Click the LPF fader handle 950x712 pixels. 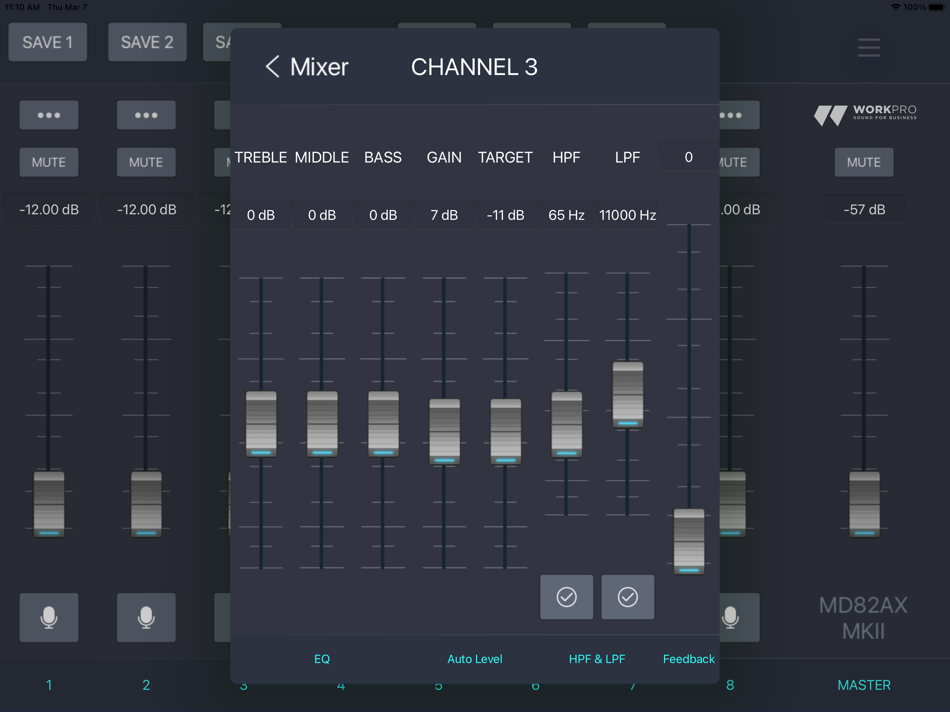click(628, 394)
